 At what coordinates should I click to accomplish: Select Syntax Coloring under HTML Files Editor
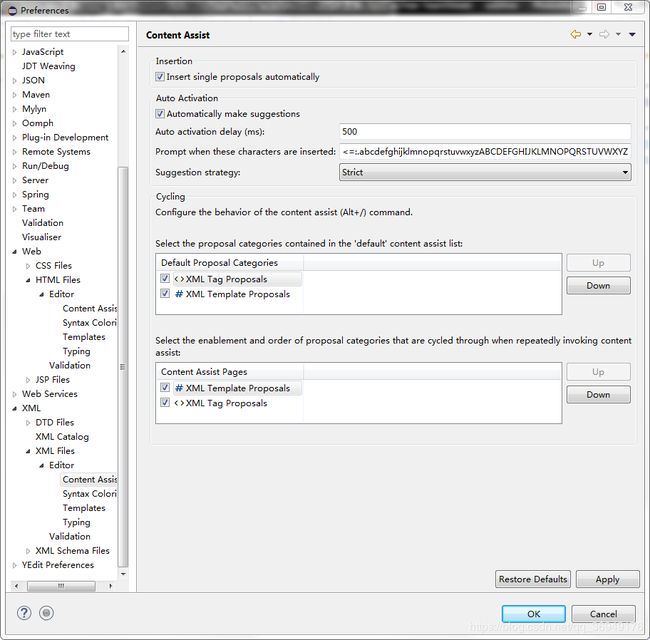90,322
